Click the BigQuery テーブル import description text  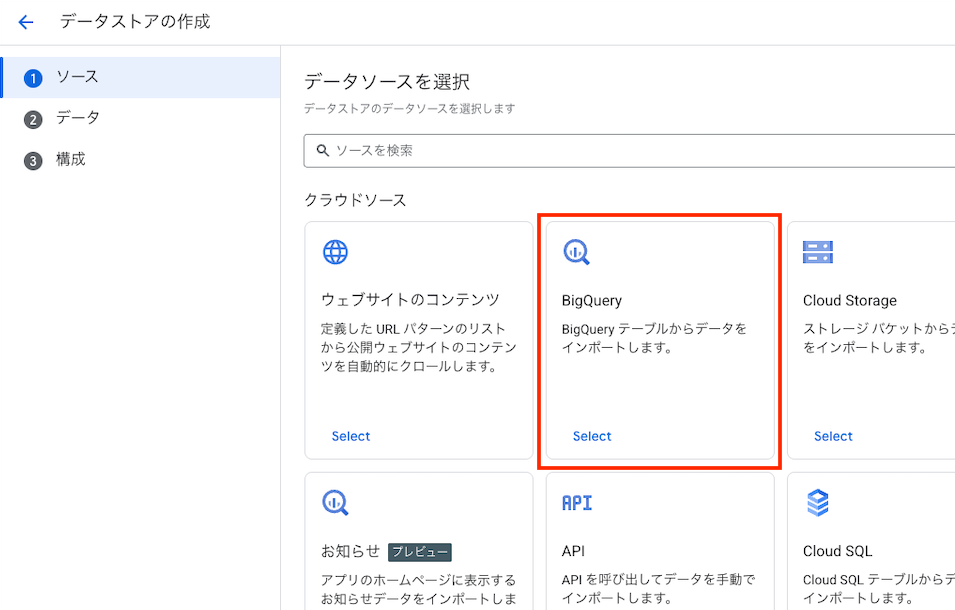(x=654, y=338)
